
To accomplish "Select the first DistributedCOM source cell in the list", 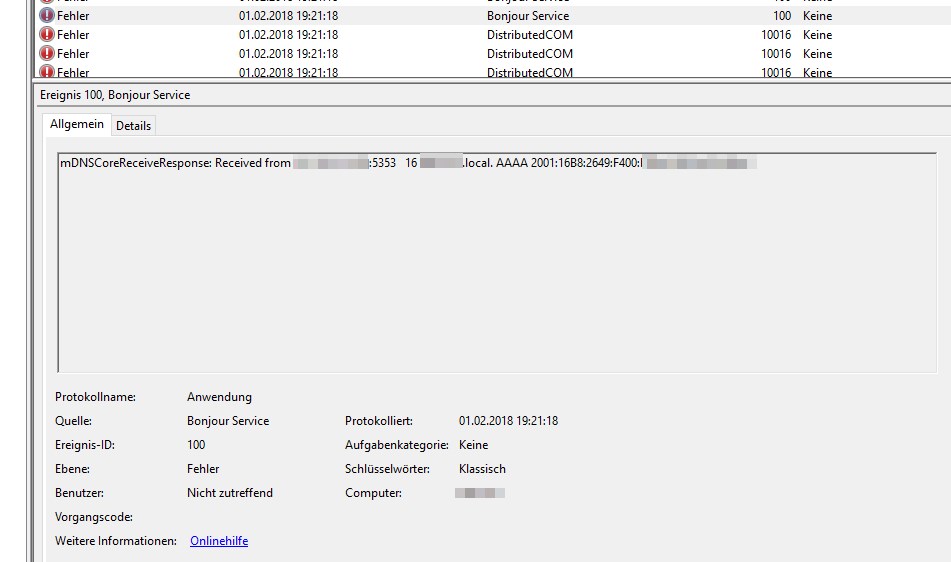I will [x=529, y=35].
